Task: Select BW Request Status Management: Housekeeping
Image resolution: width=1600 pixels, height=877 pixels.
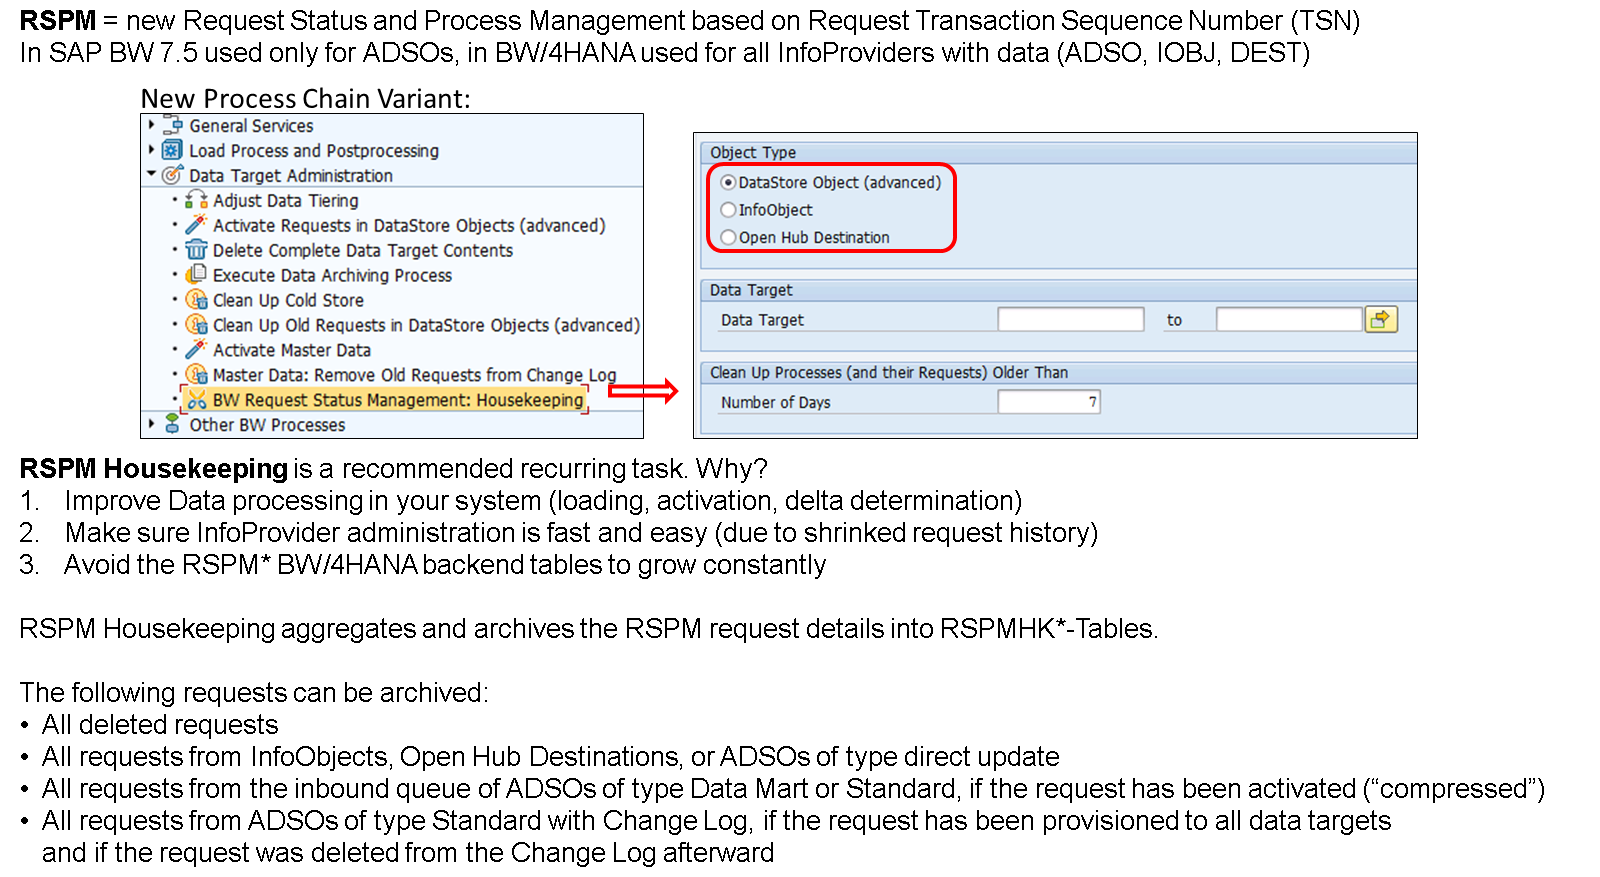Action: click(x=398, y=400)
